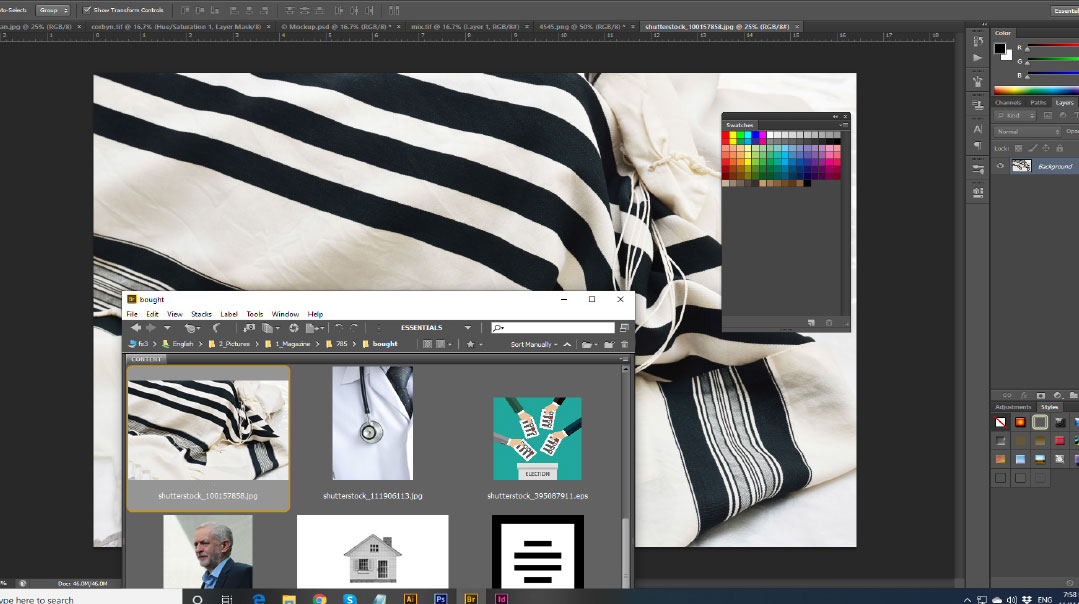Click Open in Camera Raw icon

[294, 328]
